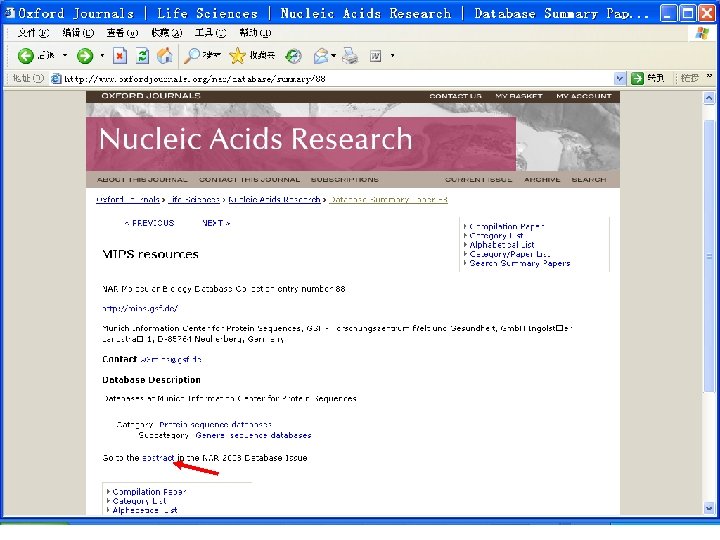The width and height of the screenshot is (720, 540).
Task: Open the Back history dropdown arrow
Action: coord(65,56)
